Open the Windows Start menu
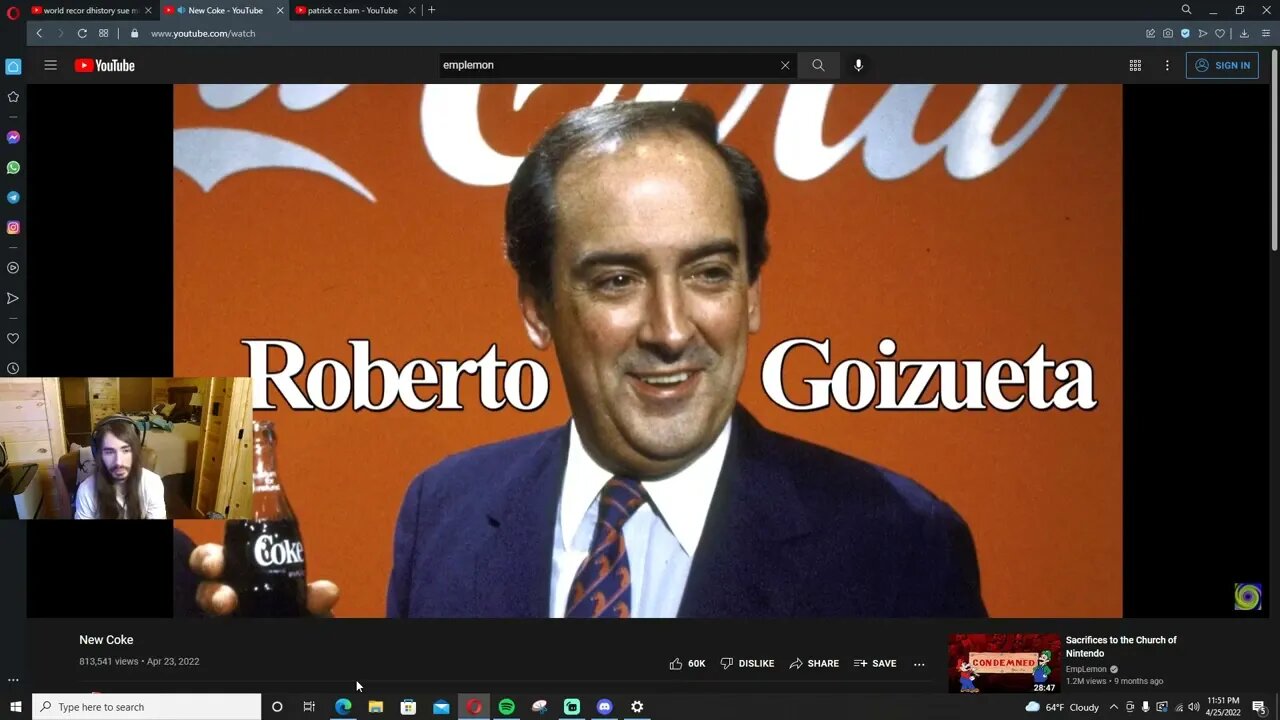1280x720 pixels. (x=15, y=707)
